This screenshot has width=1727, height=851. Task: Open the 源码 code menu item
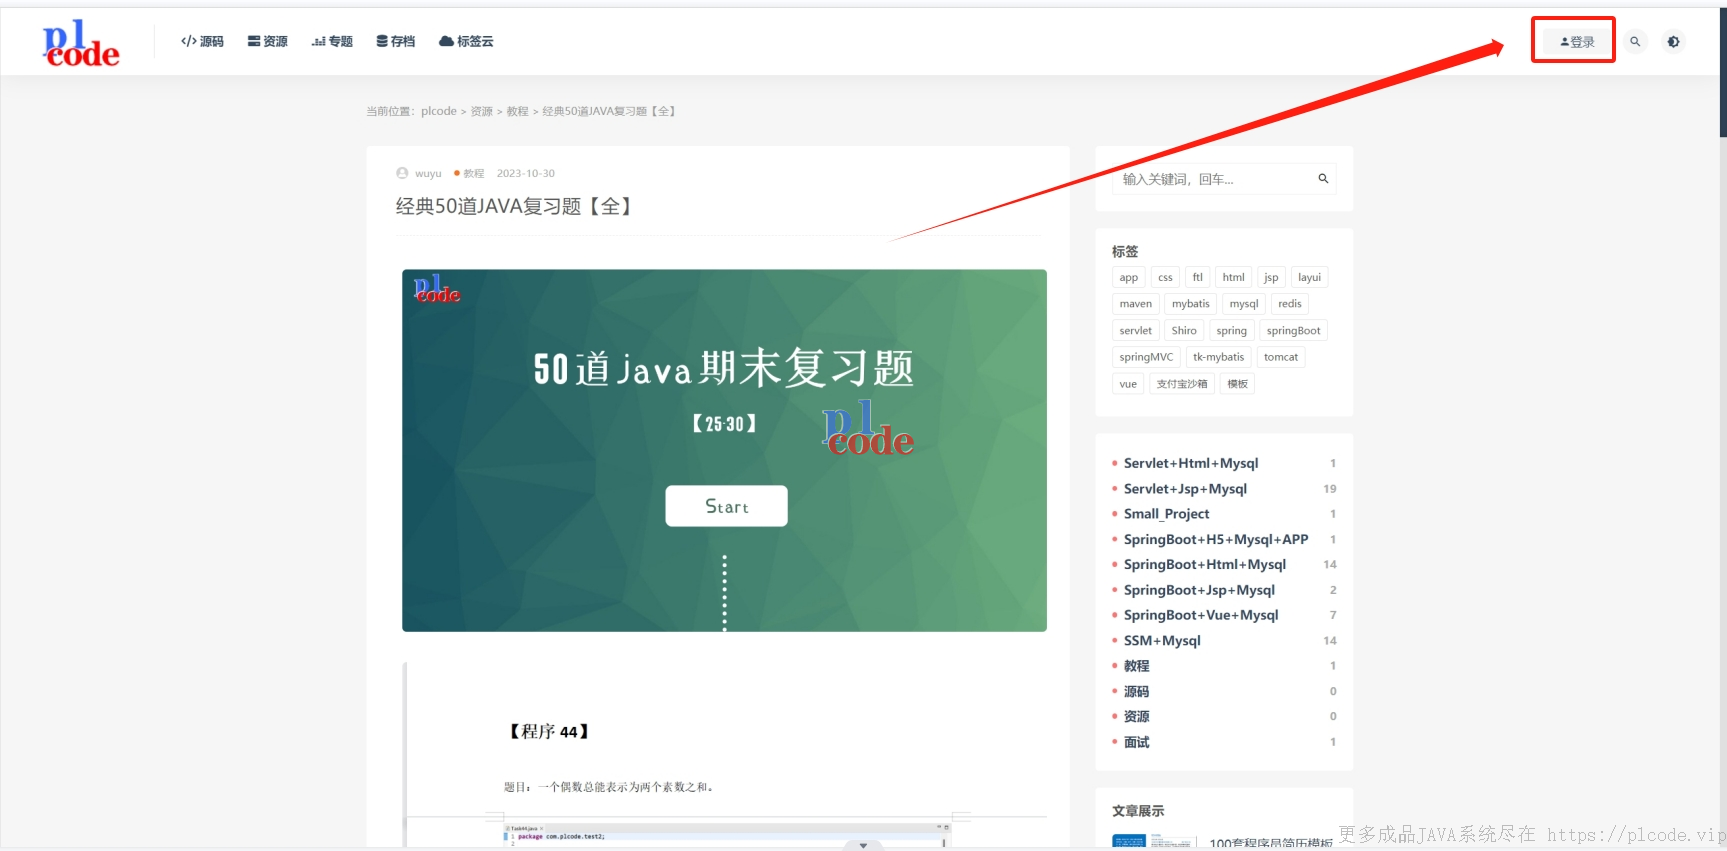(202, 41)
